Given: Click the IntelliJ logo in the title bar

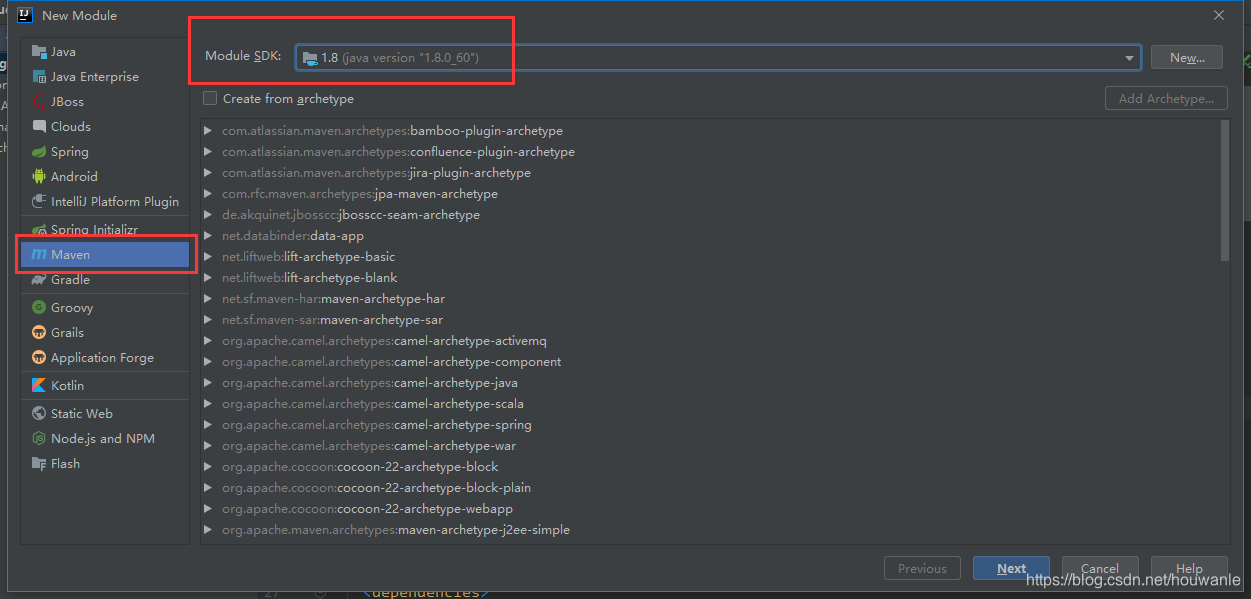Looking at the screenshot, I should pyautogui.click(x=26, y=15).
